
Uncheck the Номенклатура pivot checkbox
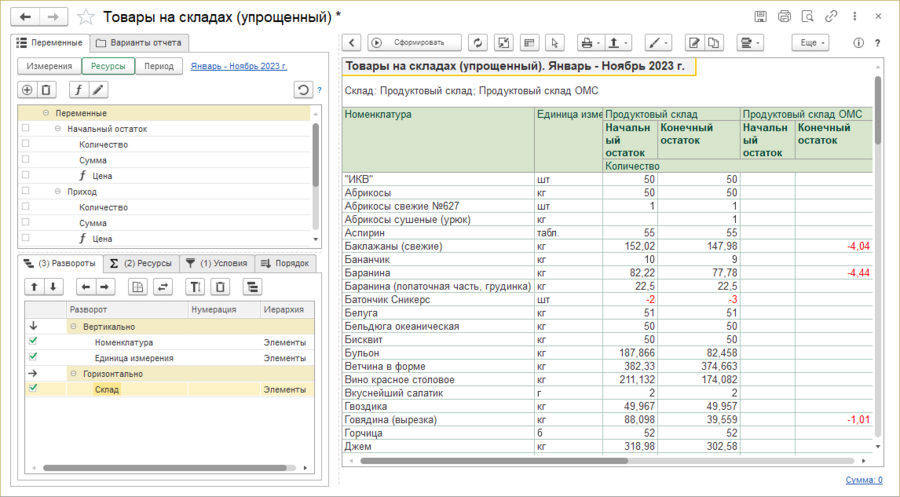(33, 341)
